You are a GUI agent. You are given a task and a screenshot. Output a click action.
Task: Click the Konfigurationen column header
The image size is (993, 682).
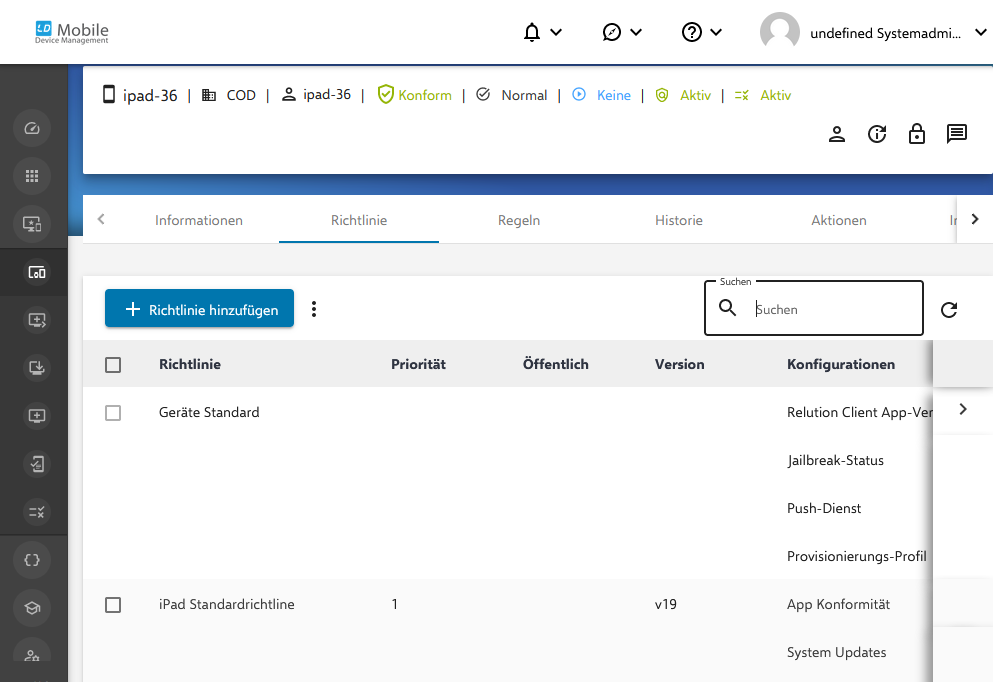pyautogui.click(x=841, y=364)
